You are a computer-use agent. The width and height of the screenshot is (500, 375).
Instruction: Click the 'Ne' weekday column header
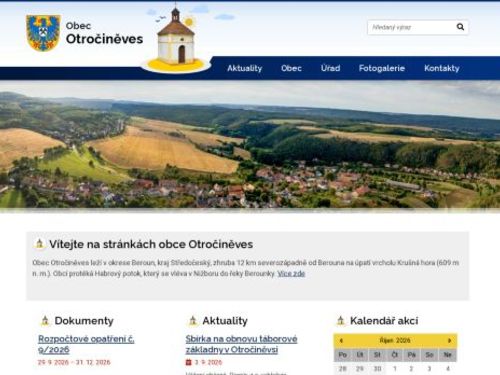[448, 355]
